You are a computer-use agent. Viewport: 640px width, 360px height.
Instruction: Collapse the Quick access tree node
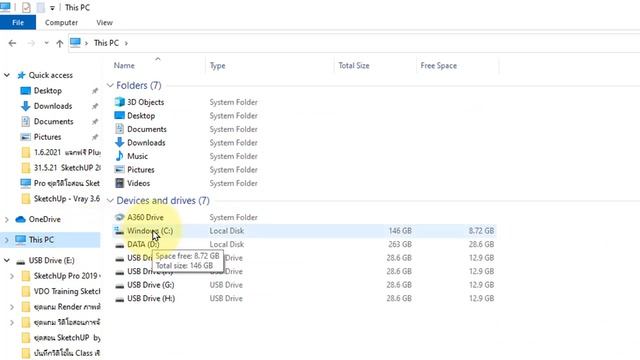click(x=7, y=75)
